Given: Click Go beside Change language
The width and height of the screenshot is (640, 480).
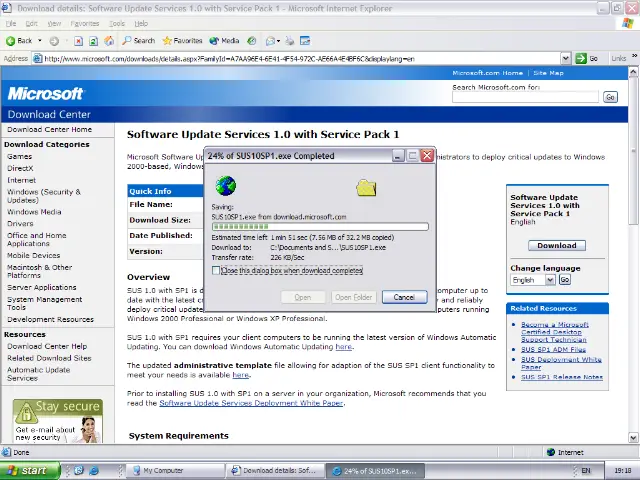Looking at the screenshot, I should click(x=564, y=280).
